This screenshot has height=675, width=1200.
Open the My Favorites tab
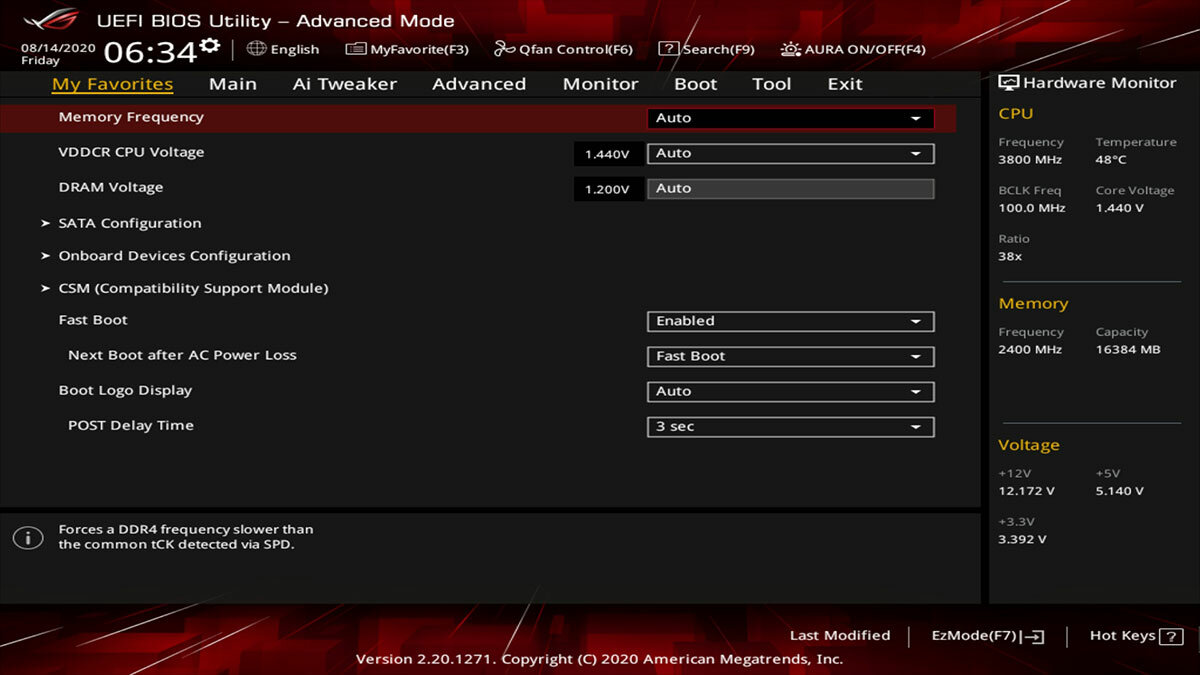113,84
